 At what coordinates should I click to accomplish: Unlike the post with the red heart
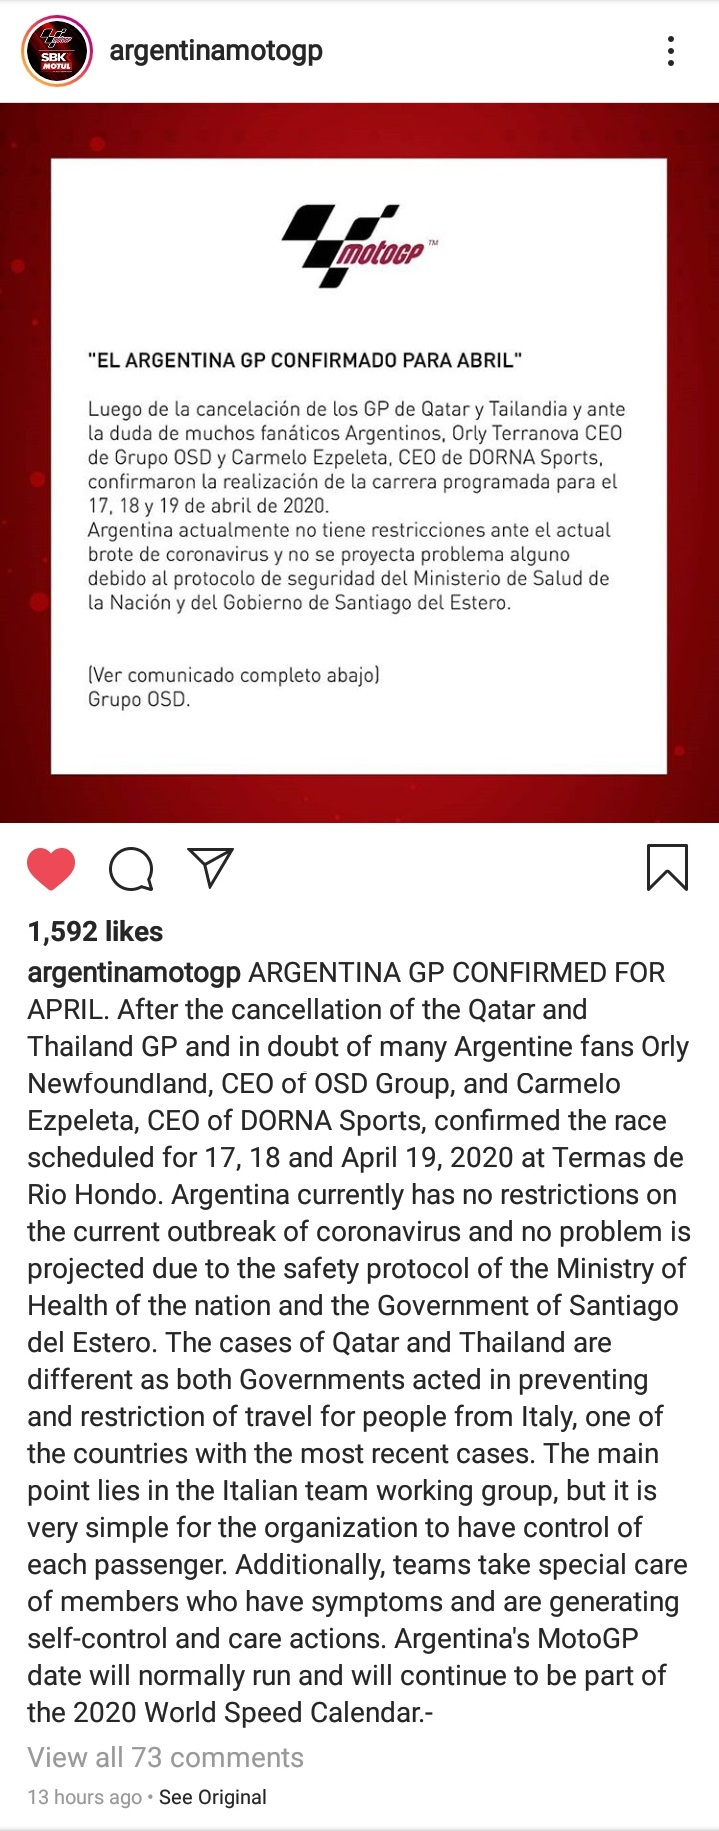51,868
